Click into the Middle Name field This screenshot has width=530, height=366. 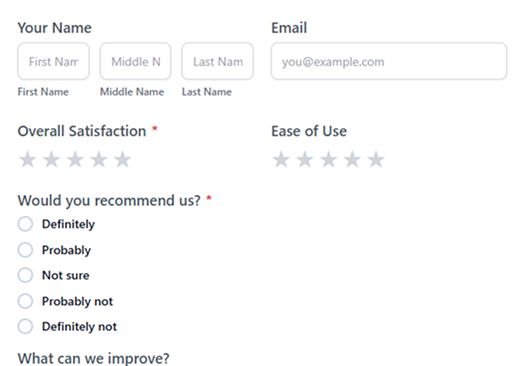click(136, 61)
